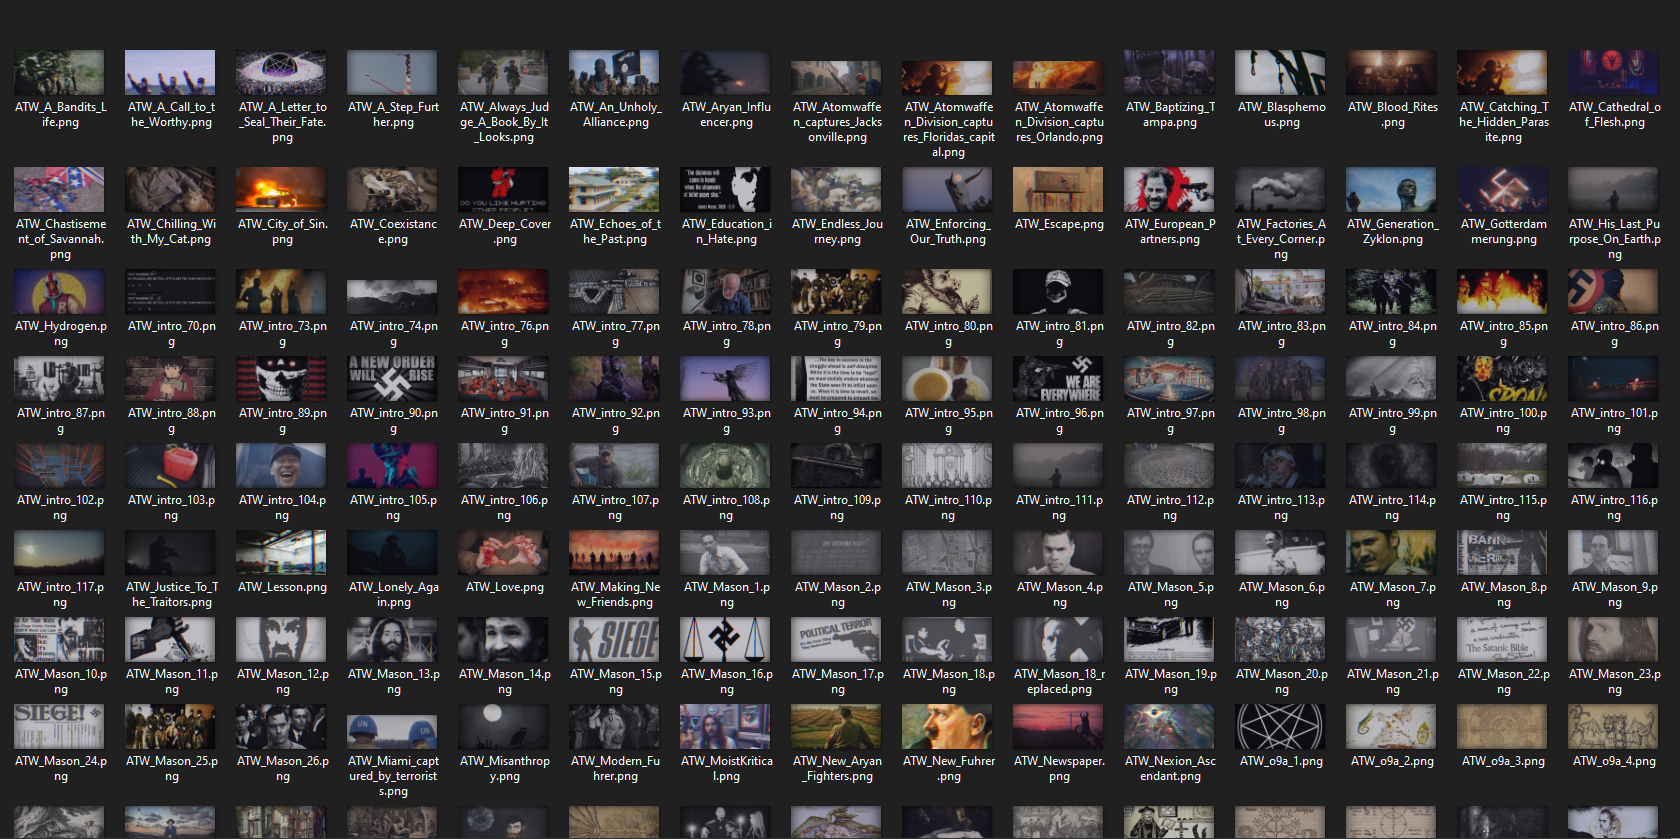
Task: Select the ATW_intro_70.png thumbnail
Action: pyautogui.click(x=171, y=292)
